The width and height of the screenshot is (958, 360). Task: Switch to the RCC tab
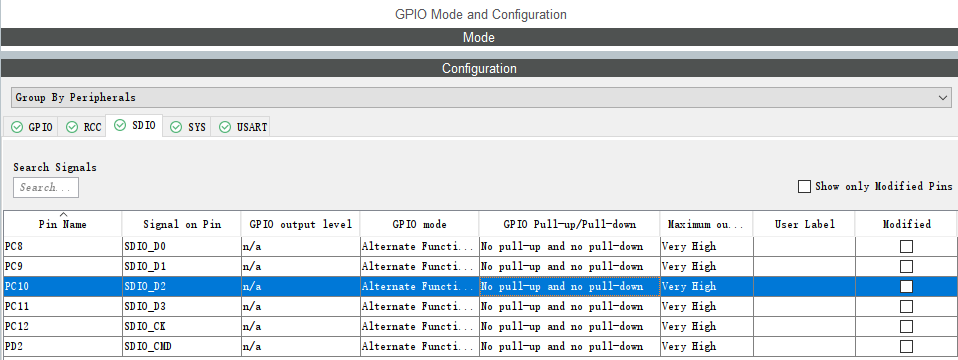(82, 127)
